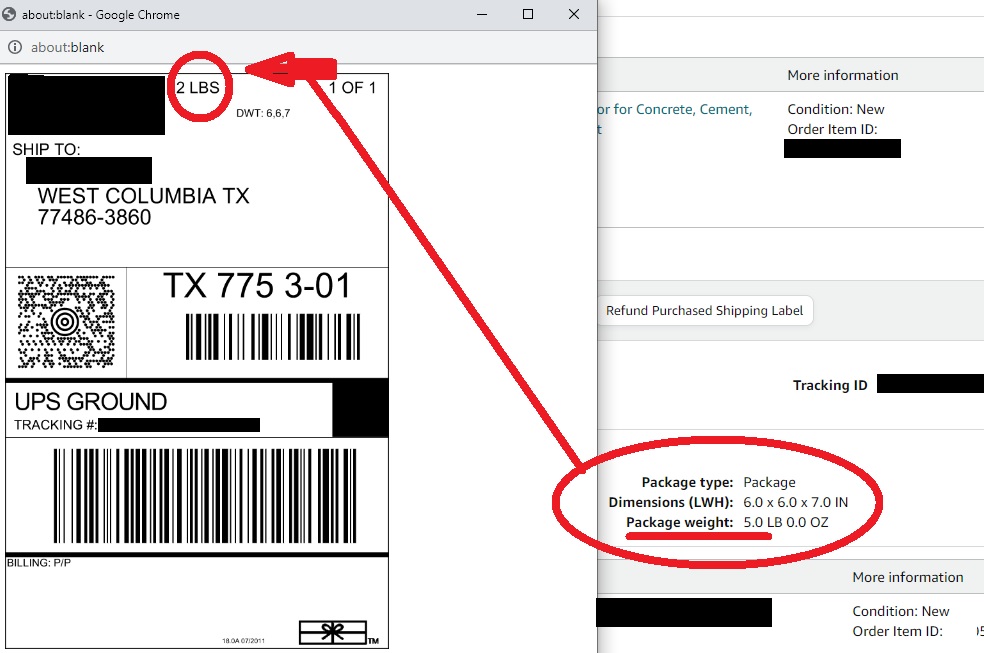
Task: Select the upper 'Condition: New' text
Action: coord(836,109)
